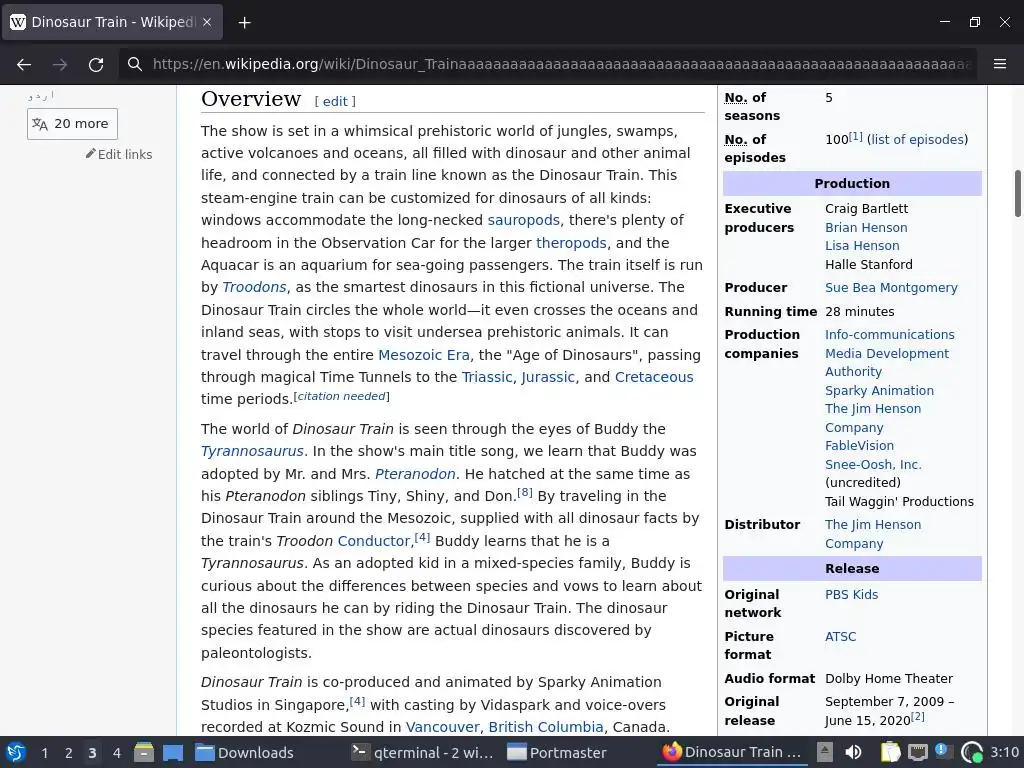Open the volume speaker tray icon

[x=853, y=752]
